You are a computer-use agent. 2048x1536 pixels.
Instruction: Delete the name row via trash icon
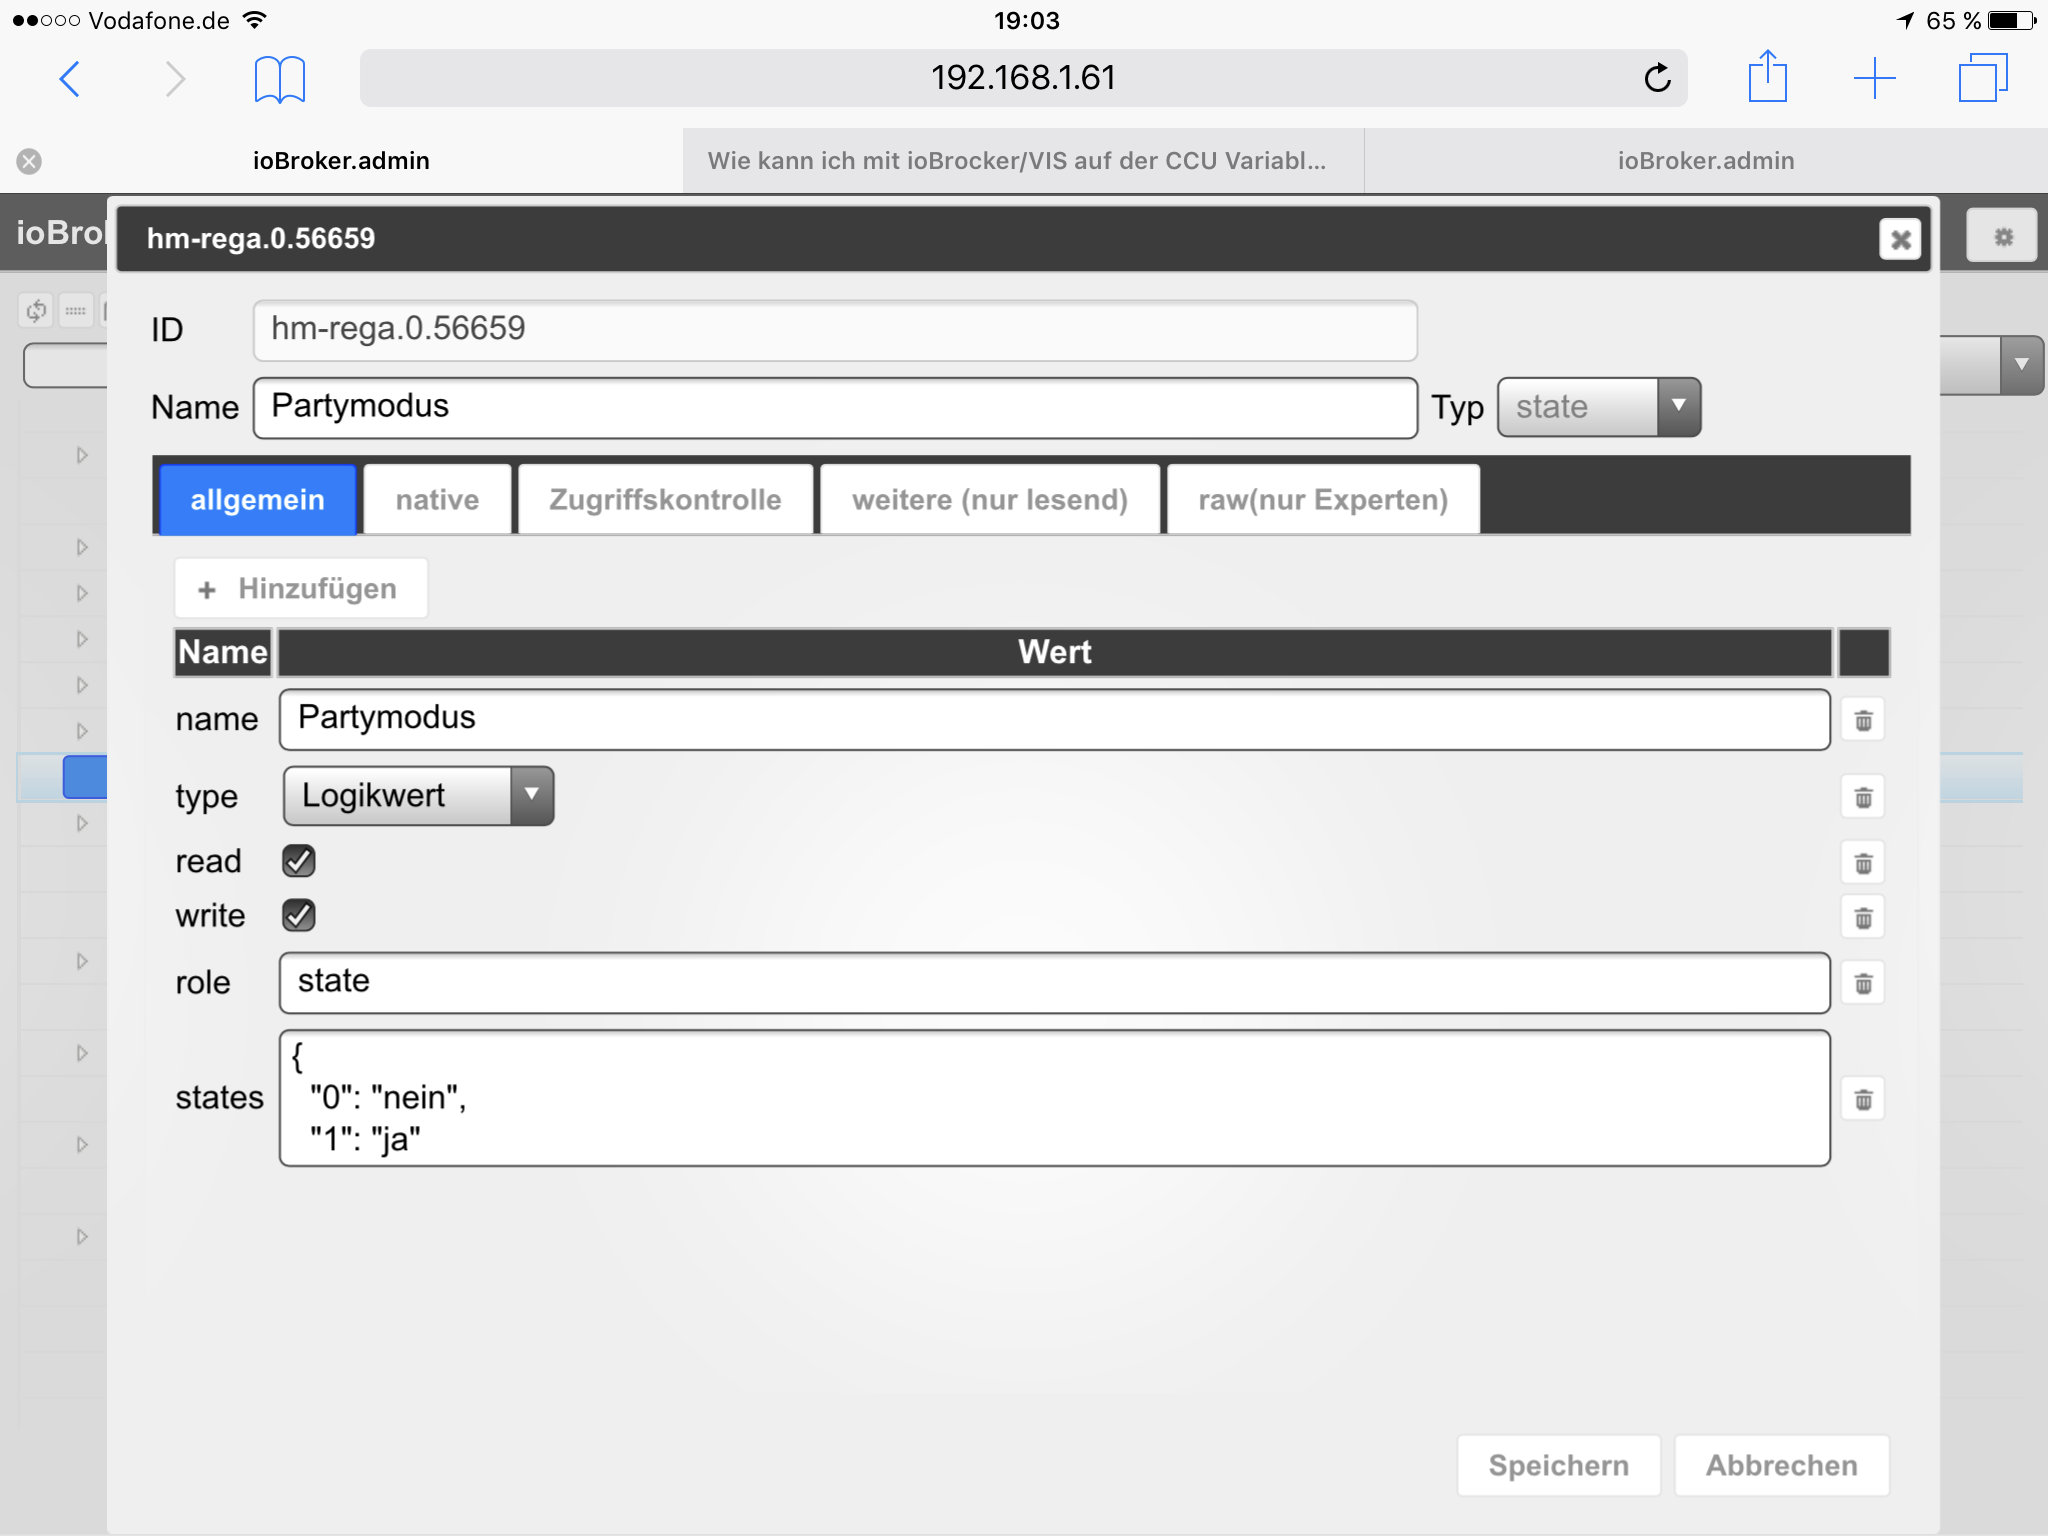coord(1863,720)
